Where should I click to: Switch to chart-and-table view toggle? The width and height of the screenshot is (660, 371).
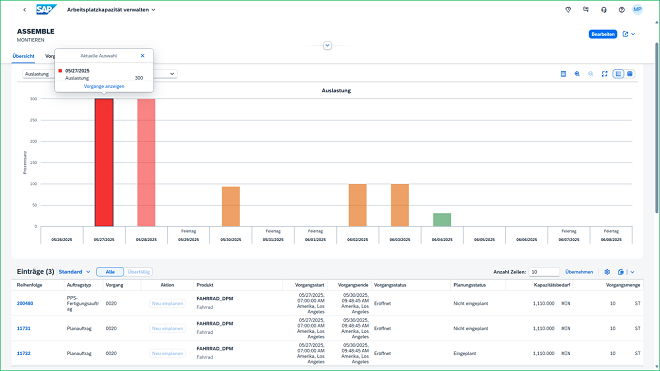(x=618, y=74)
